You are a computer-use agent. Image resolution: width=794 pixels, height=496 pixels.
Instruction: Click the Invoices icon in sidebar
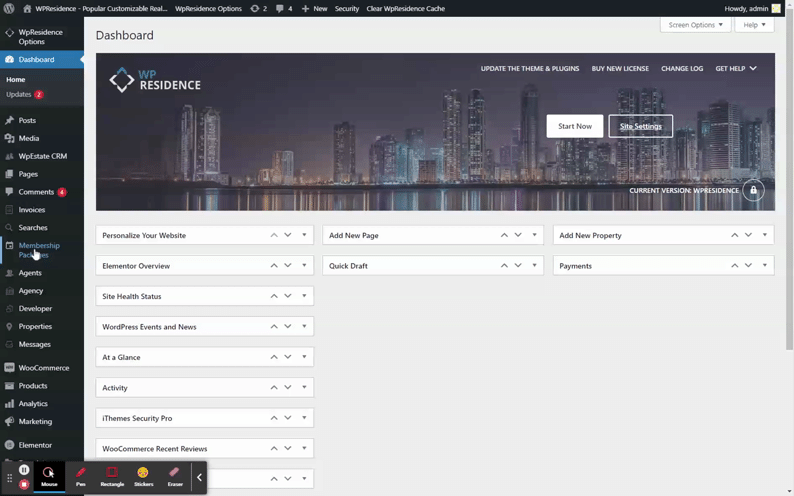coord(9,210)
